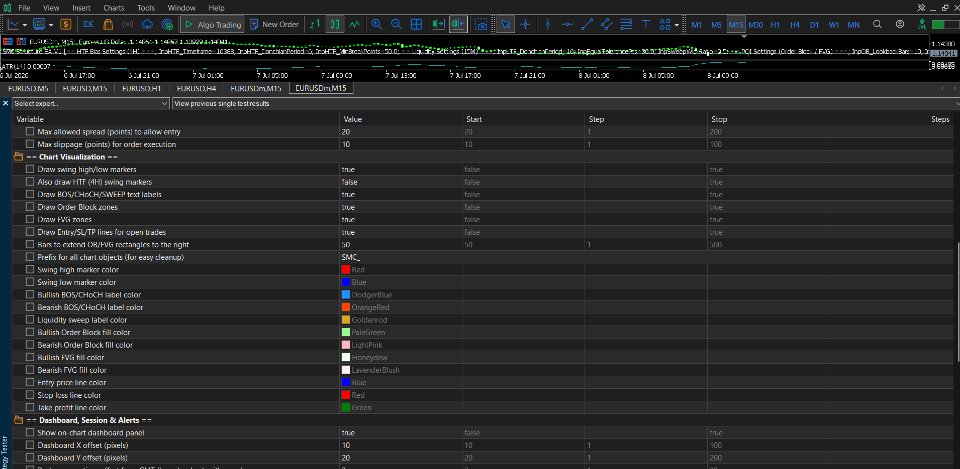
Task: Open the Tools menu
Action: click(x=146, y=8)
